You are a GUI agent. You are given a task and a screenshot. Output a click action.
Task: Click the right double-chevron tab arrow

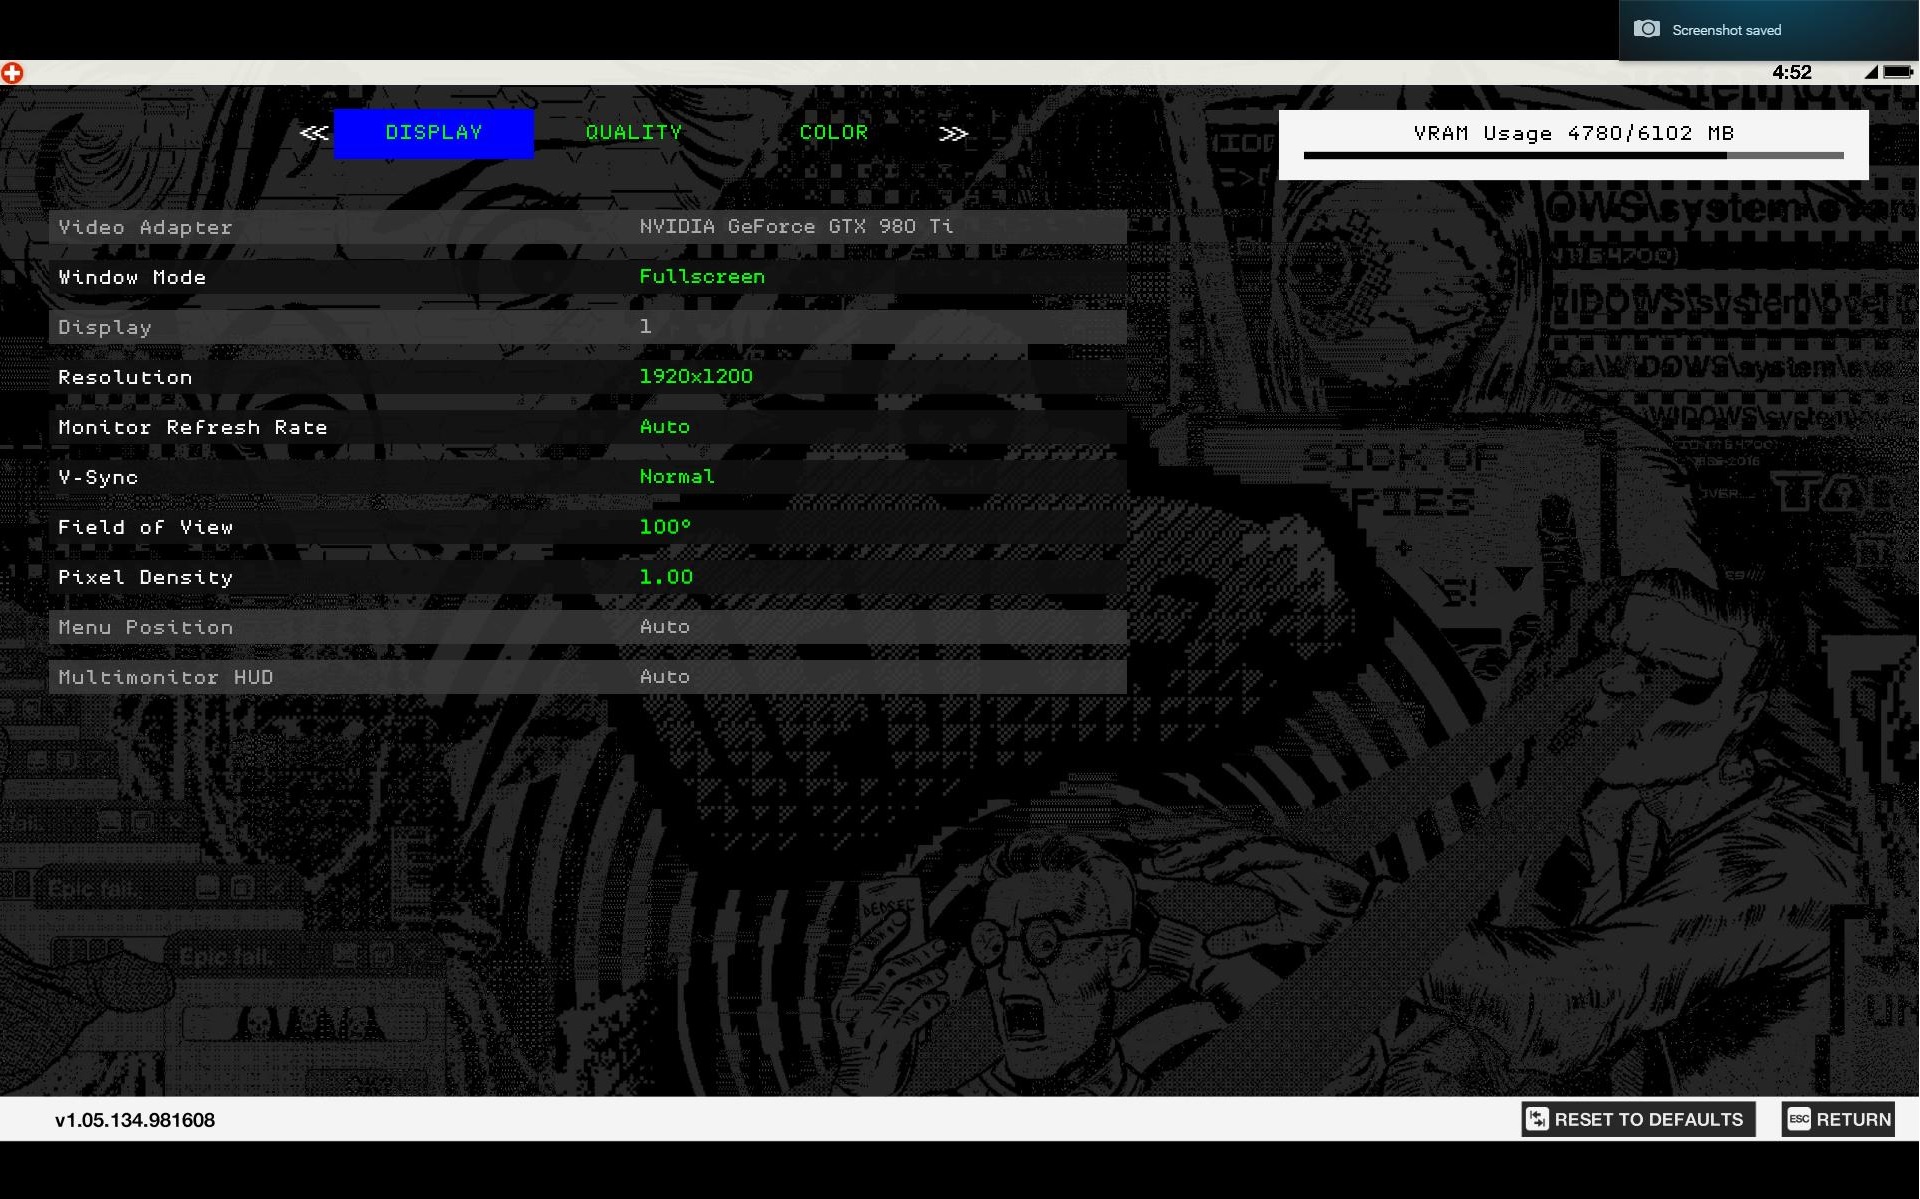953,133
